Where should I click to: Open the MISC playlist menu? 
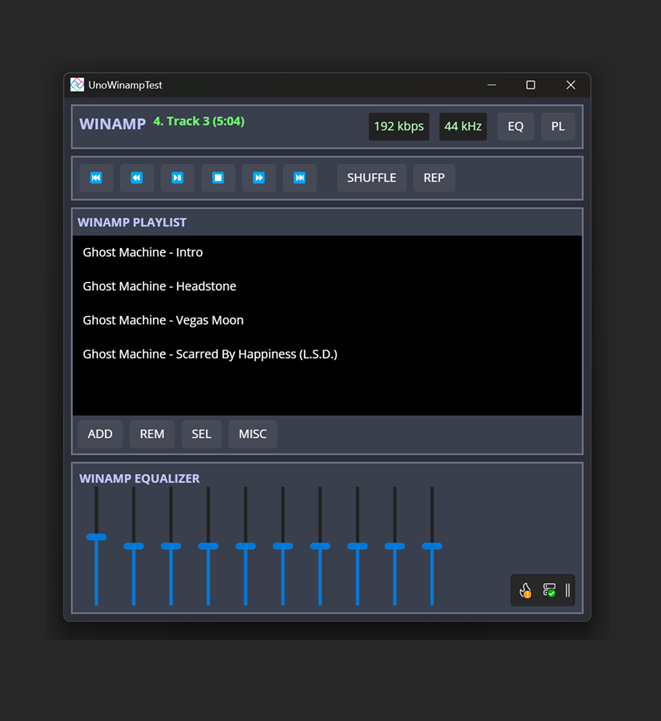coord(253,434)
